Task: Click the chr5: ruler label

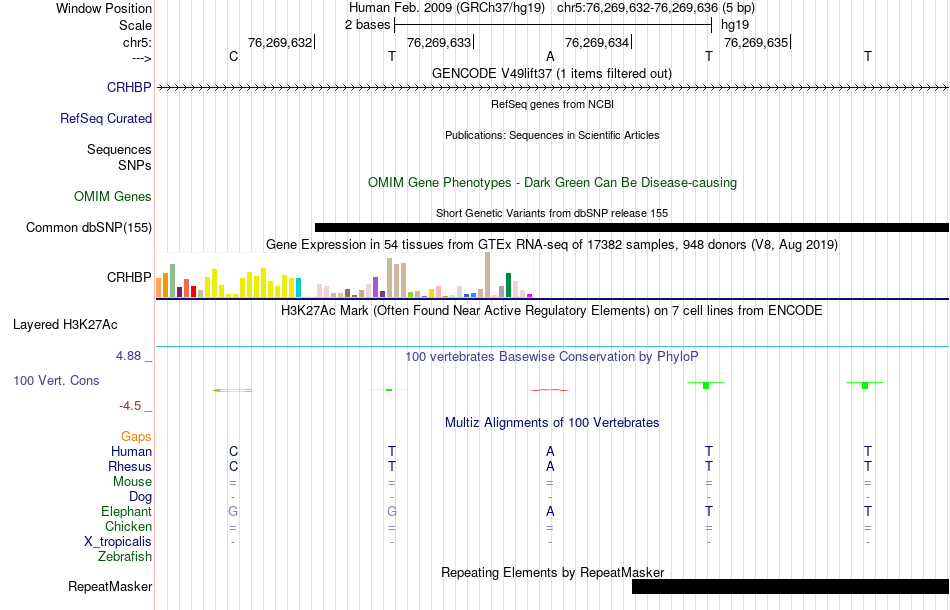Action: (137, 42)
